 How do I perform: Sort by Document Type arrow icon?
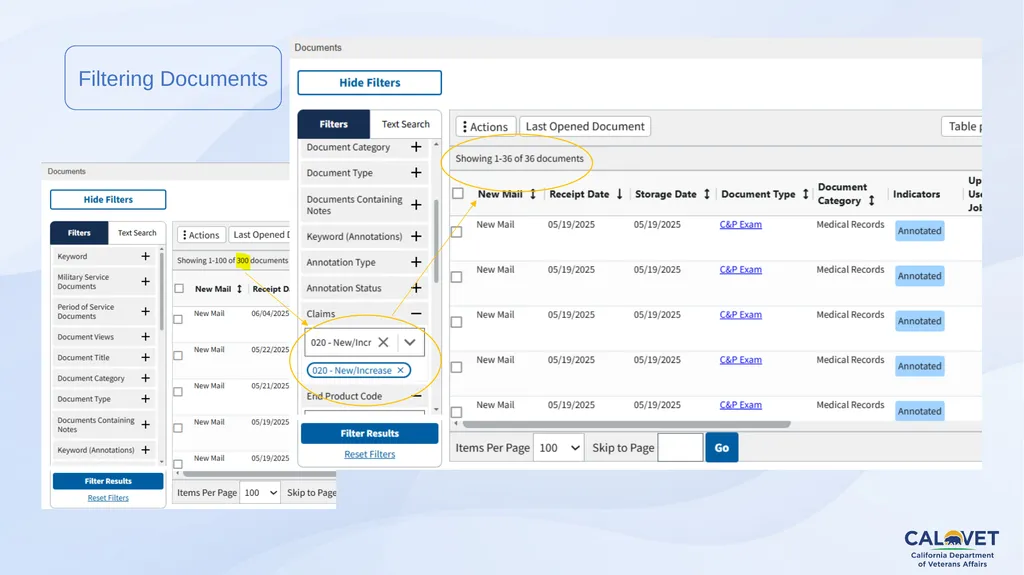[x=805, y=194]
